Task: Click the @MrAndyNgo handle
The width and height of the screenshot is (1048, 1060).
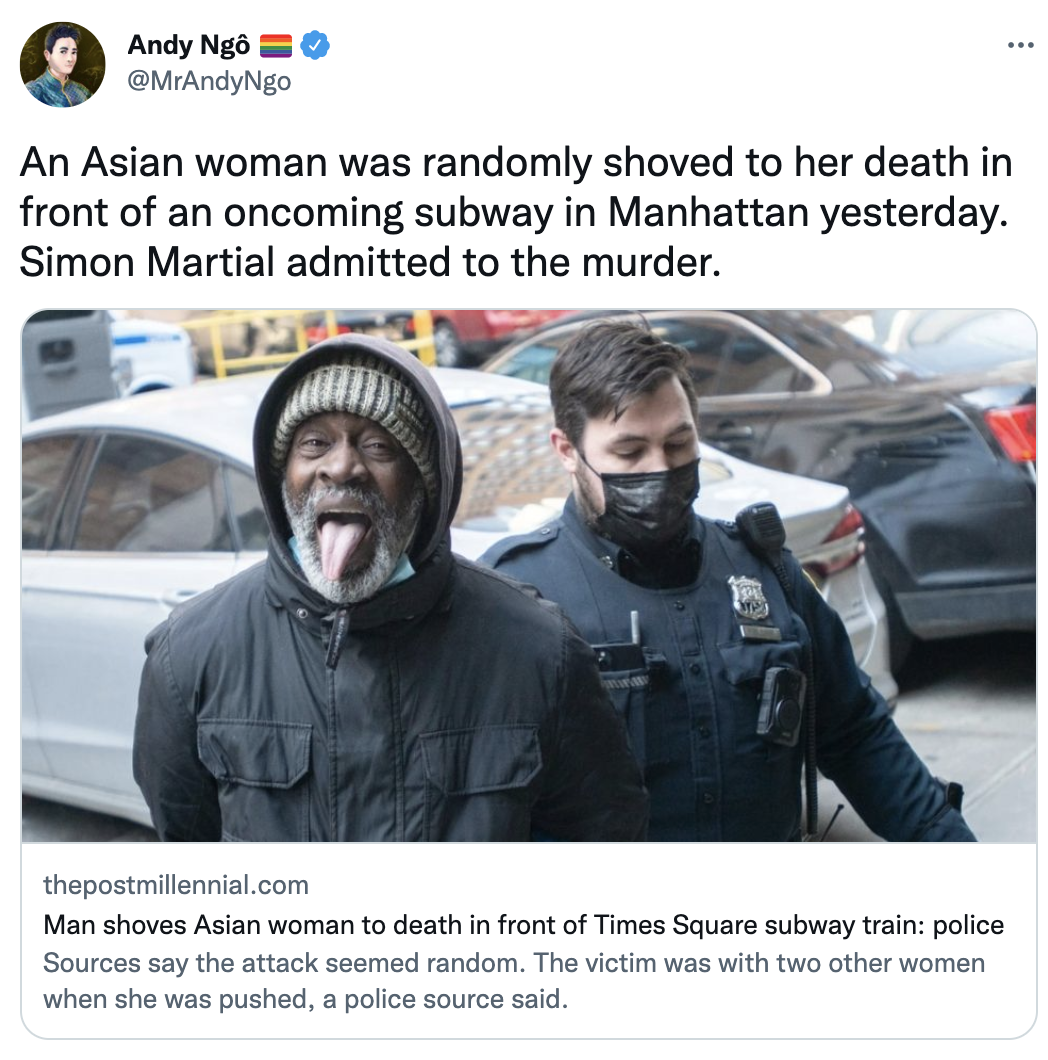Action: coord(209,81)
